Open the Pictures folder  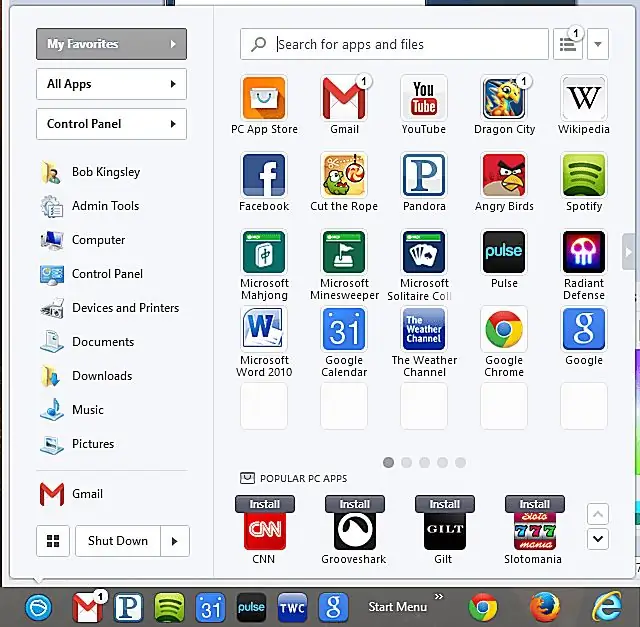click(x=78, y=443)
